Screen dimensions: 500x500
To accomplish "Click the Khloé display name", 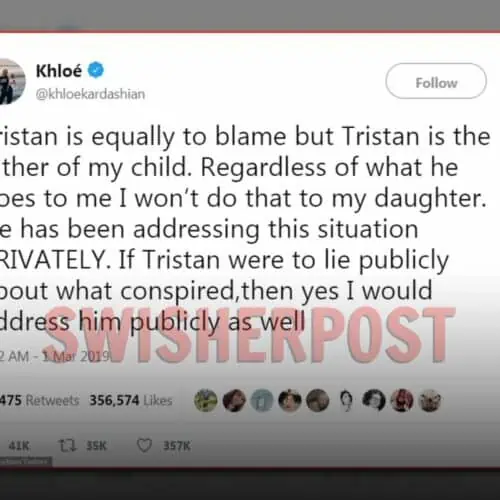I will tap(59, 71).
